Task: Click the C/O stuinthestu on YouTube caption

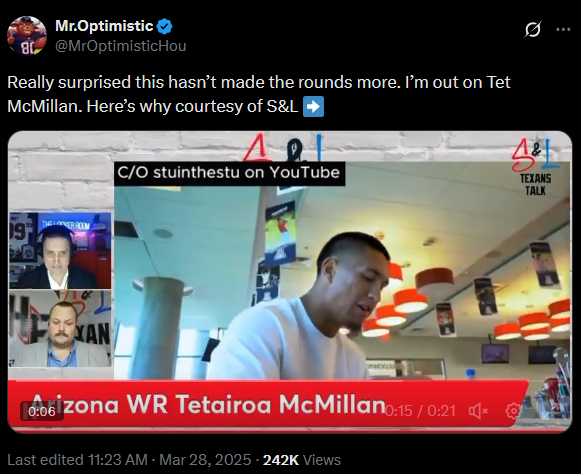Action: pos(229,173)
